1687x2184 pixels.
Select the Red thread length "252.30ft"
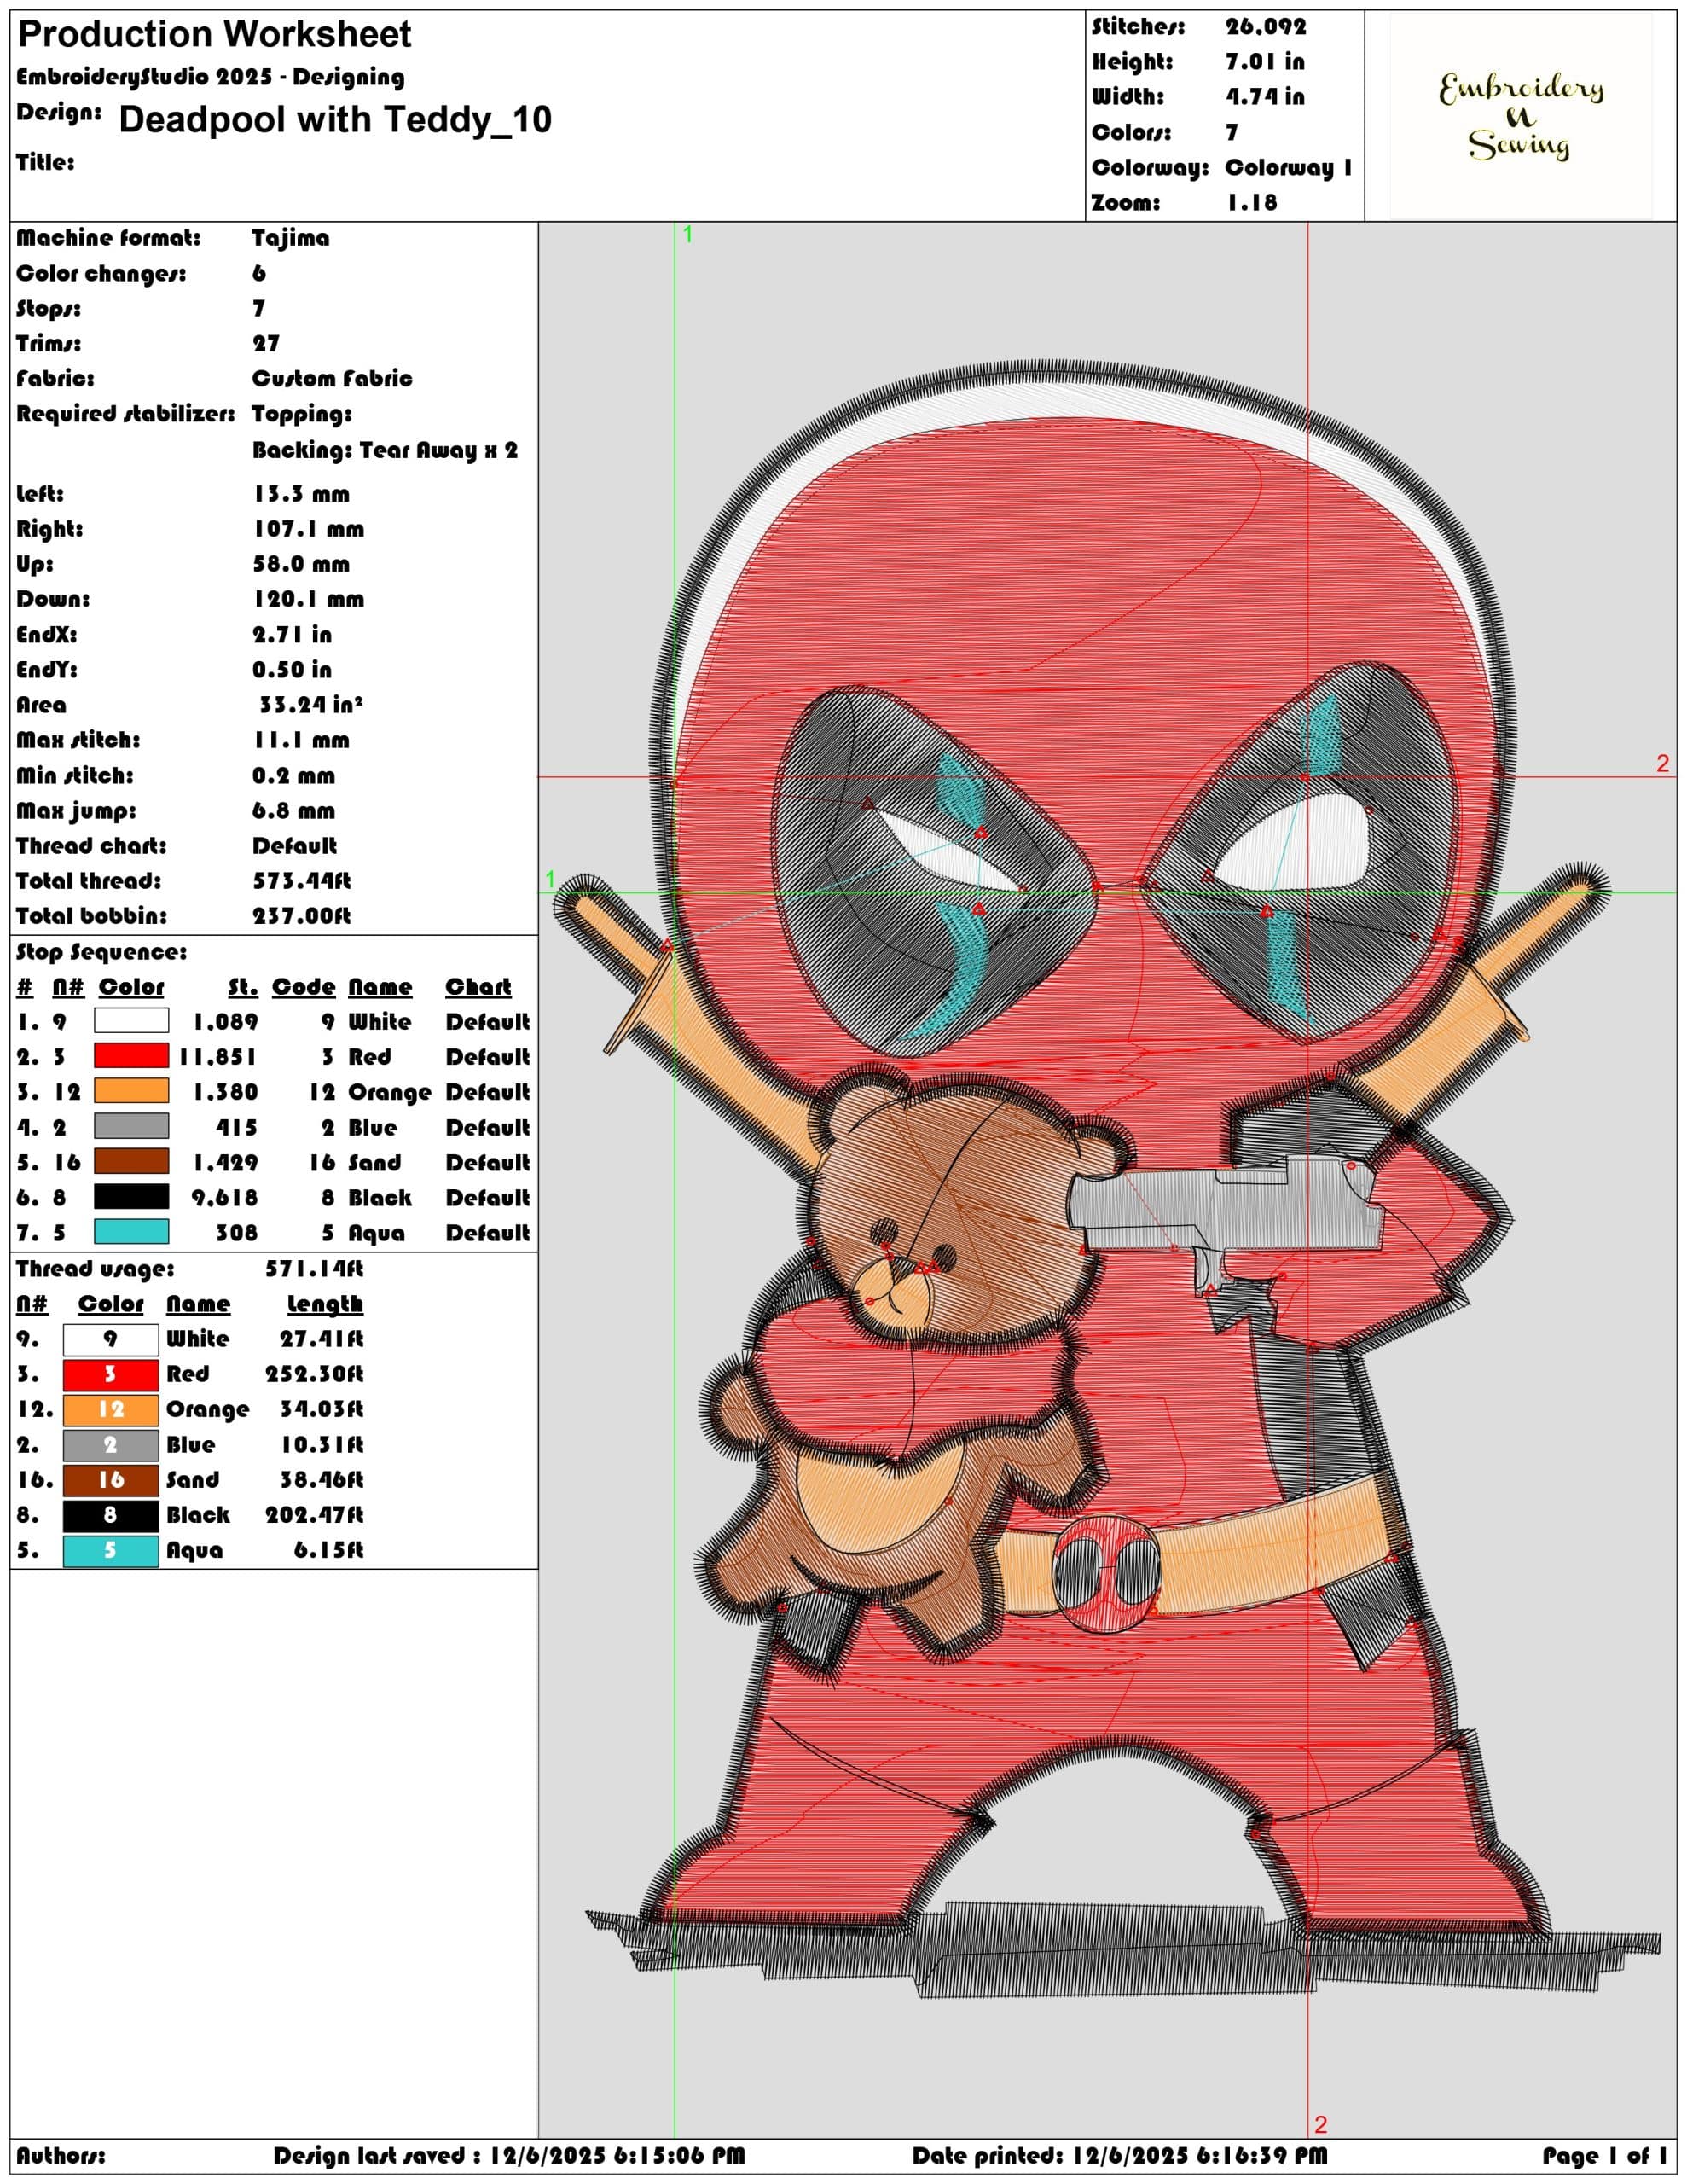point(314,1375)
